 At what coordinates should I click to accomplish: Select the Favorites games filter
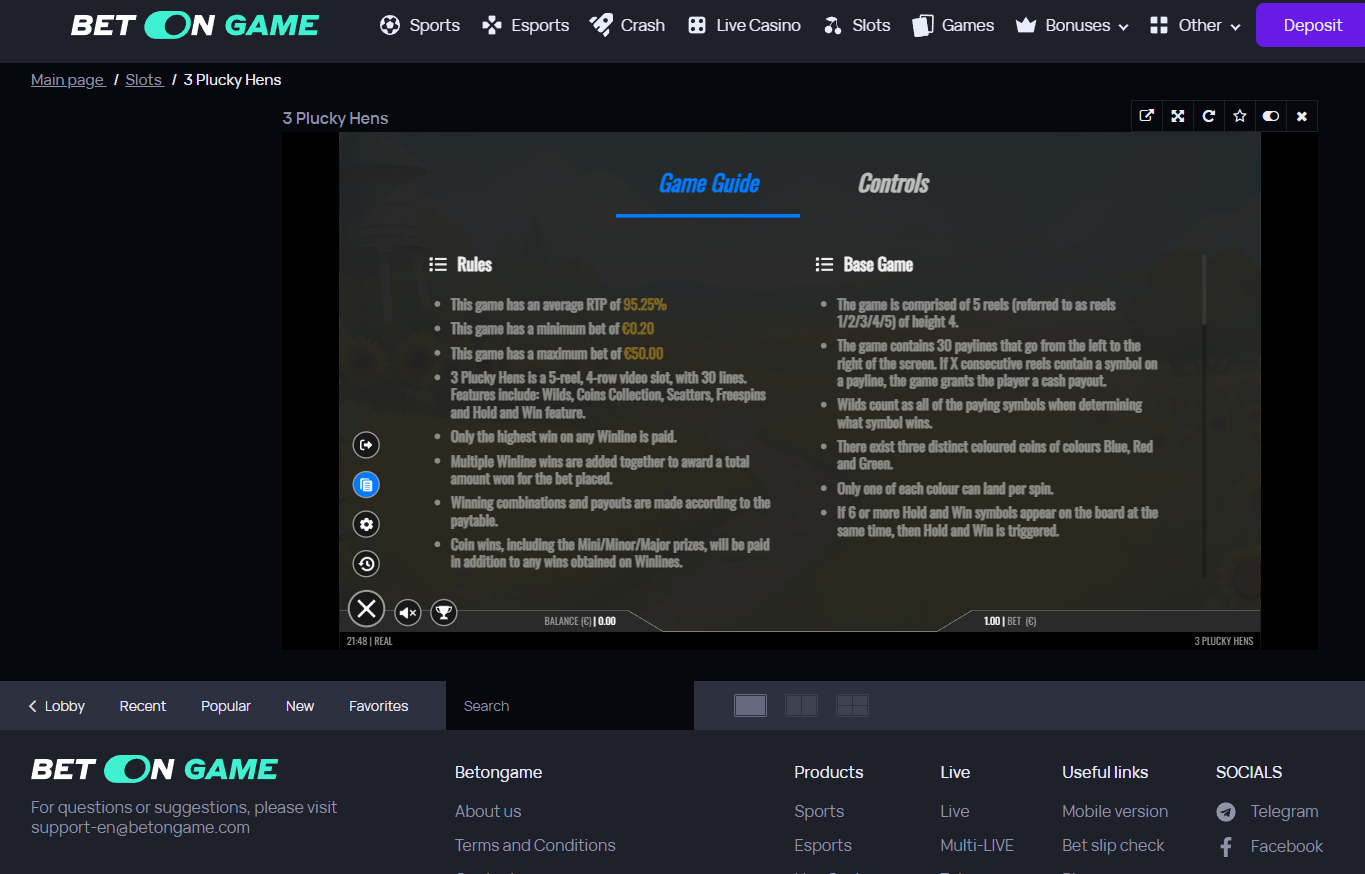[x=379, y=706]
